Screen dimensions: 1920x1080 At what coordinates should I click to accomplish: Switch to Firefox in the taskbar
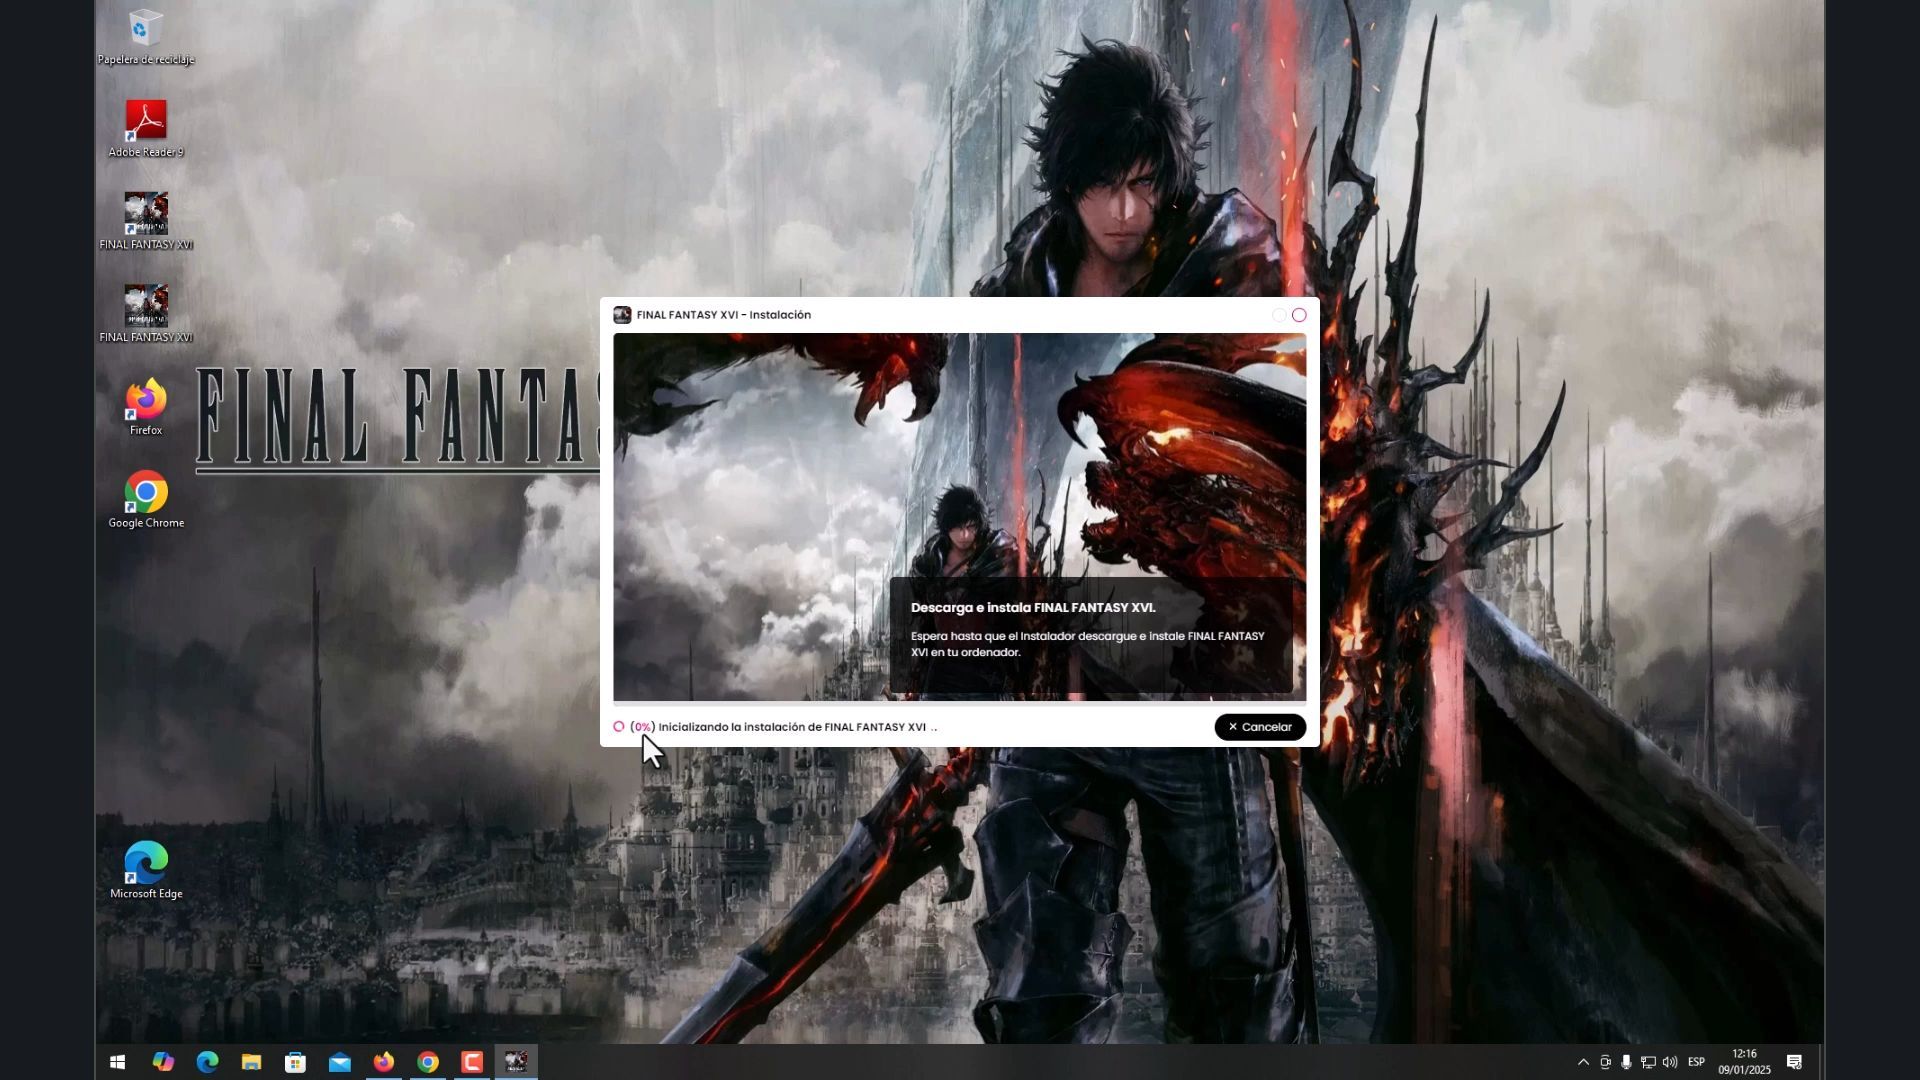coord(384,1062)
